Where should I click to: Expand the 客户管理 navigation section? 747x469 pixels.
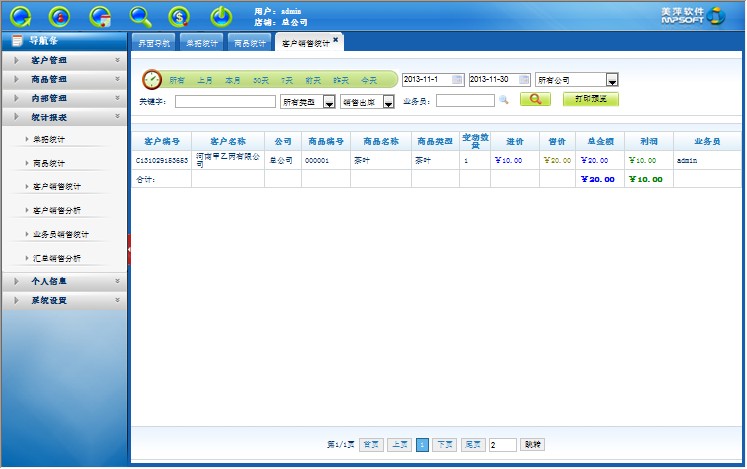click(65, 60)
